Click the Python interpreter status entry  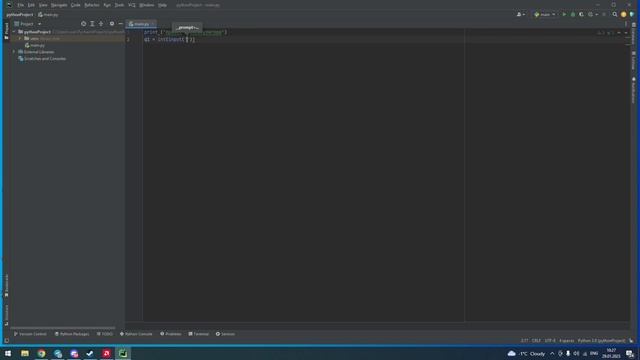tap(601, 340)
